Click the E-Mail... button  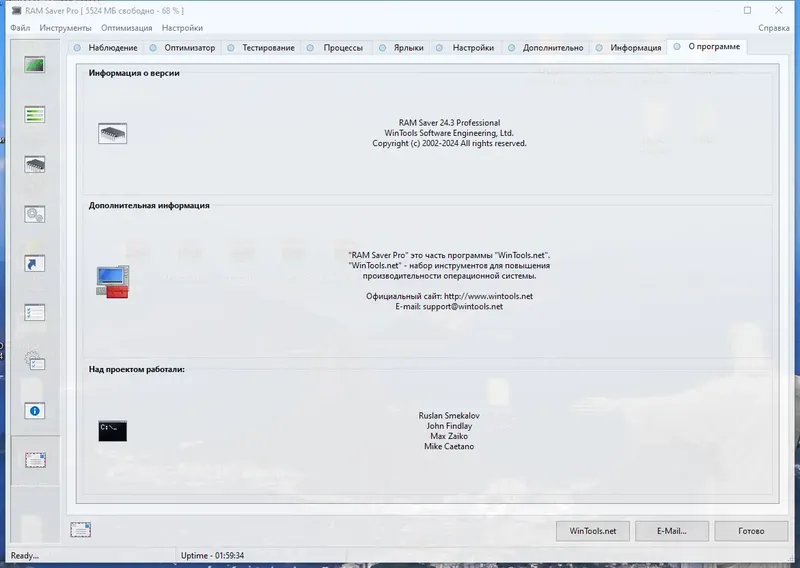pyautogui.click(x=672, y=531)
